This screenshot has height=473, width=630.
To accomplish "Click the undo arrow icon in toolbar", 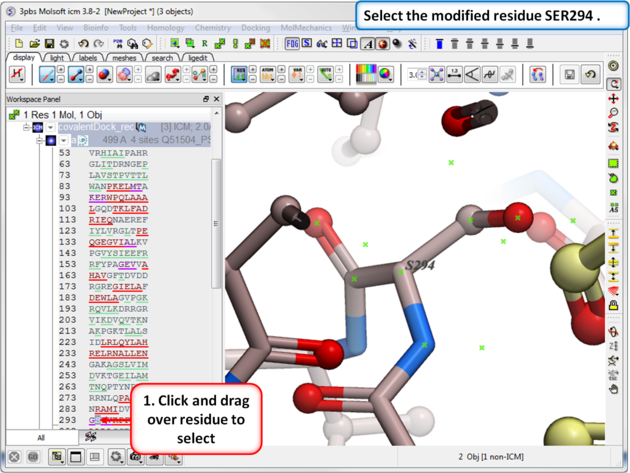I will click(x=84, y=44).
